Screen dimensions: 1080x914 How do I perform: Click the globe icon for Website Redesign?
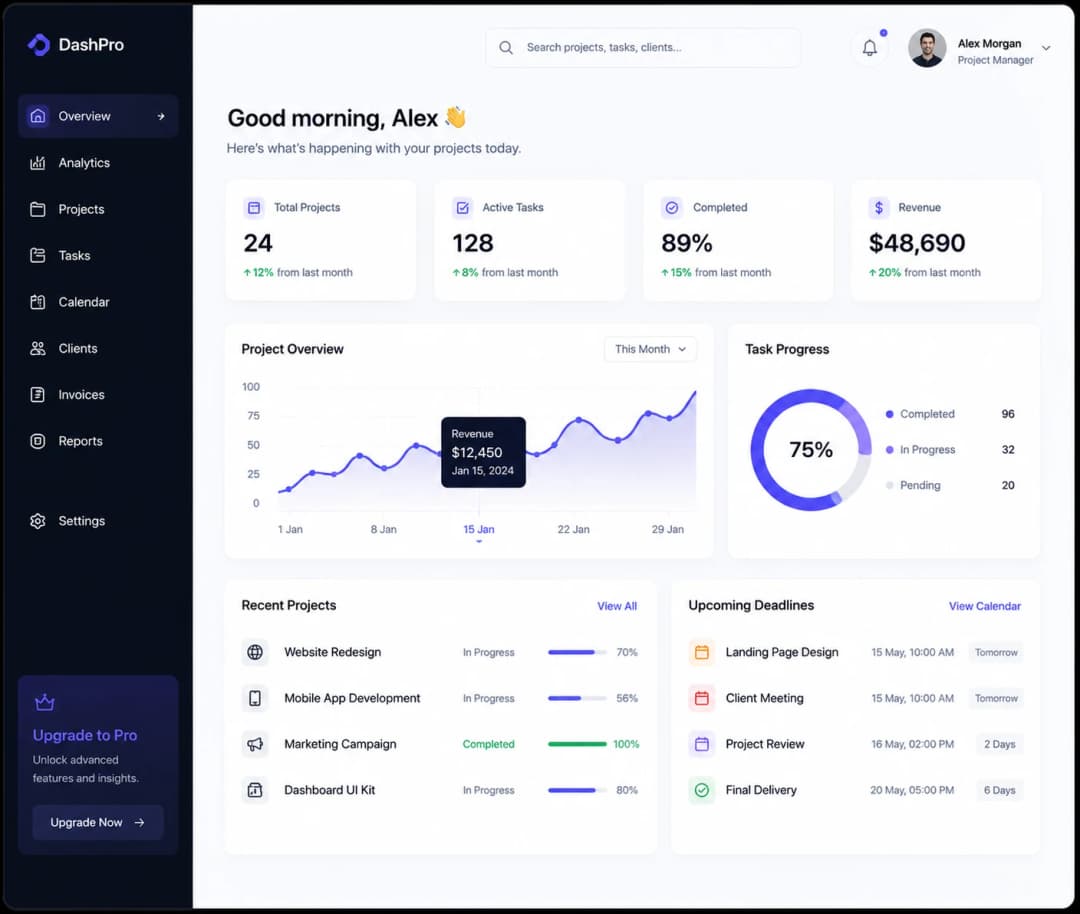255,652
